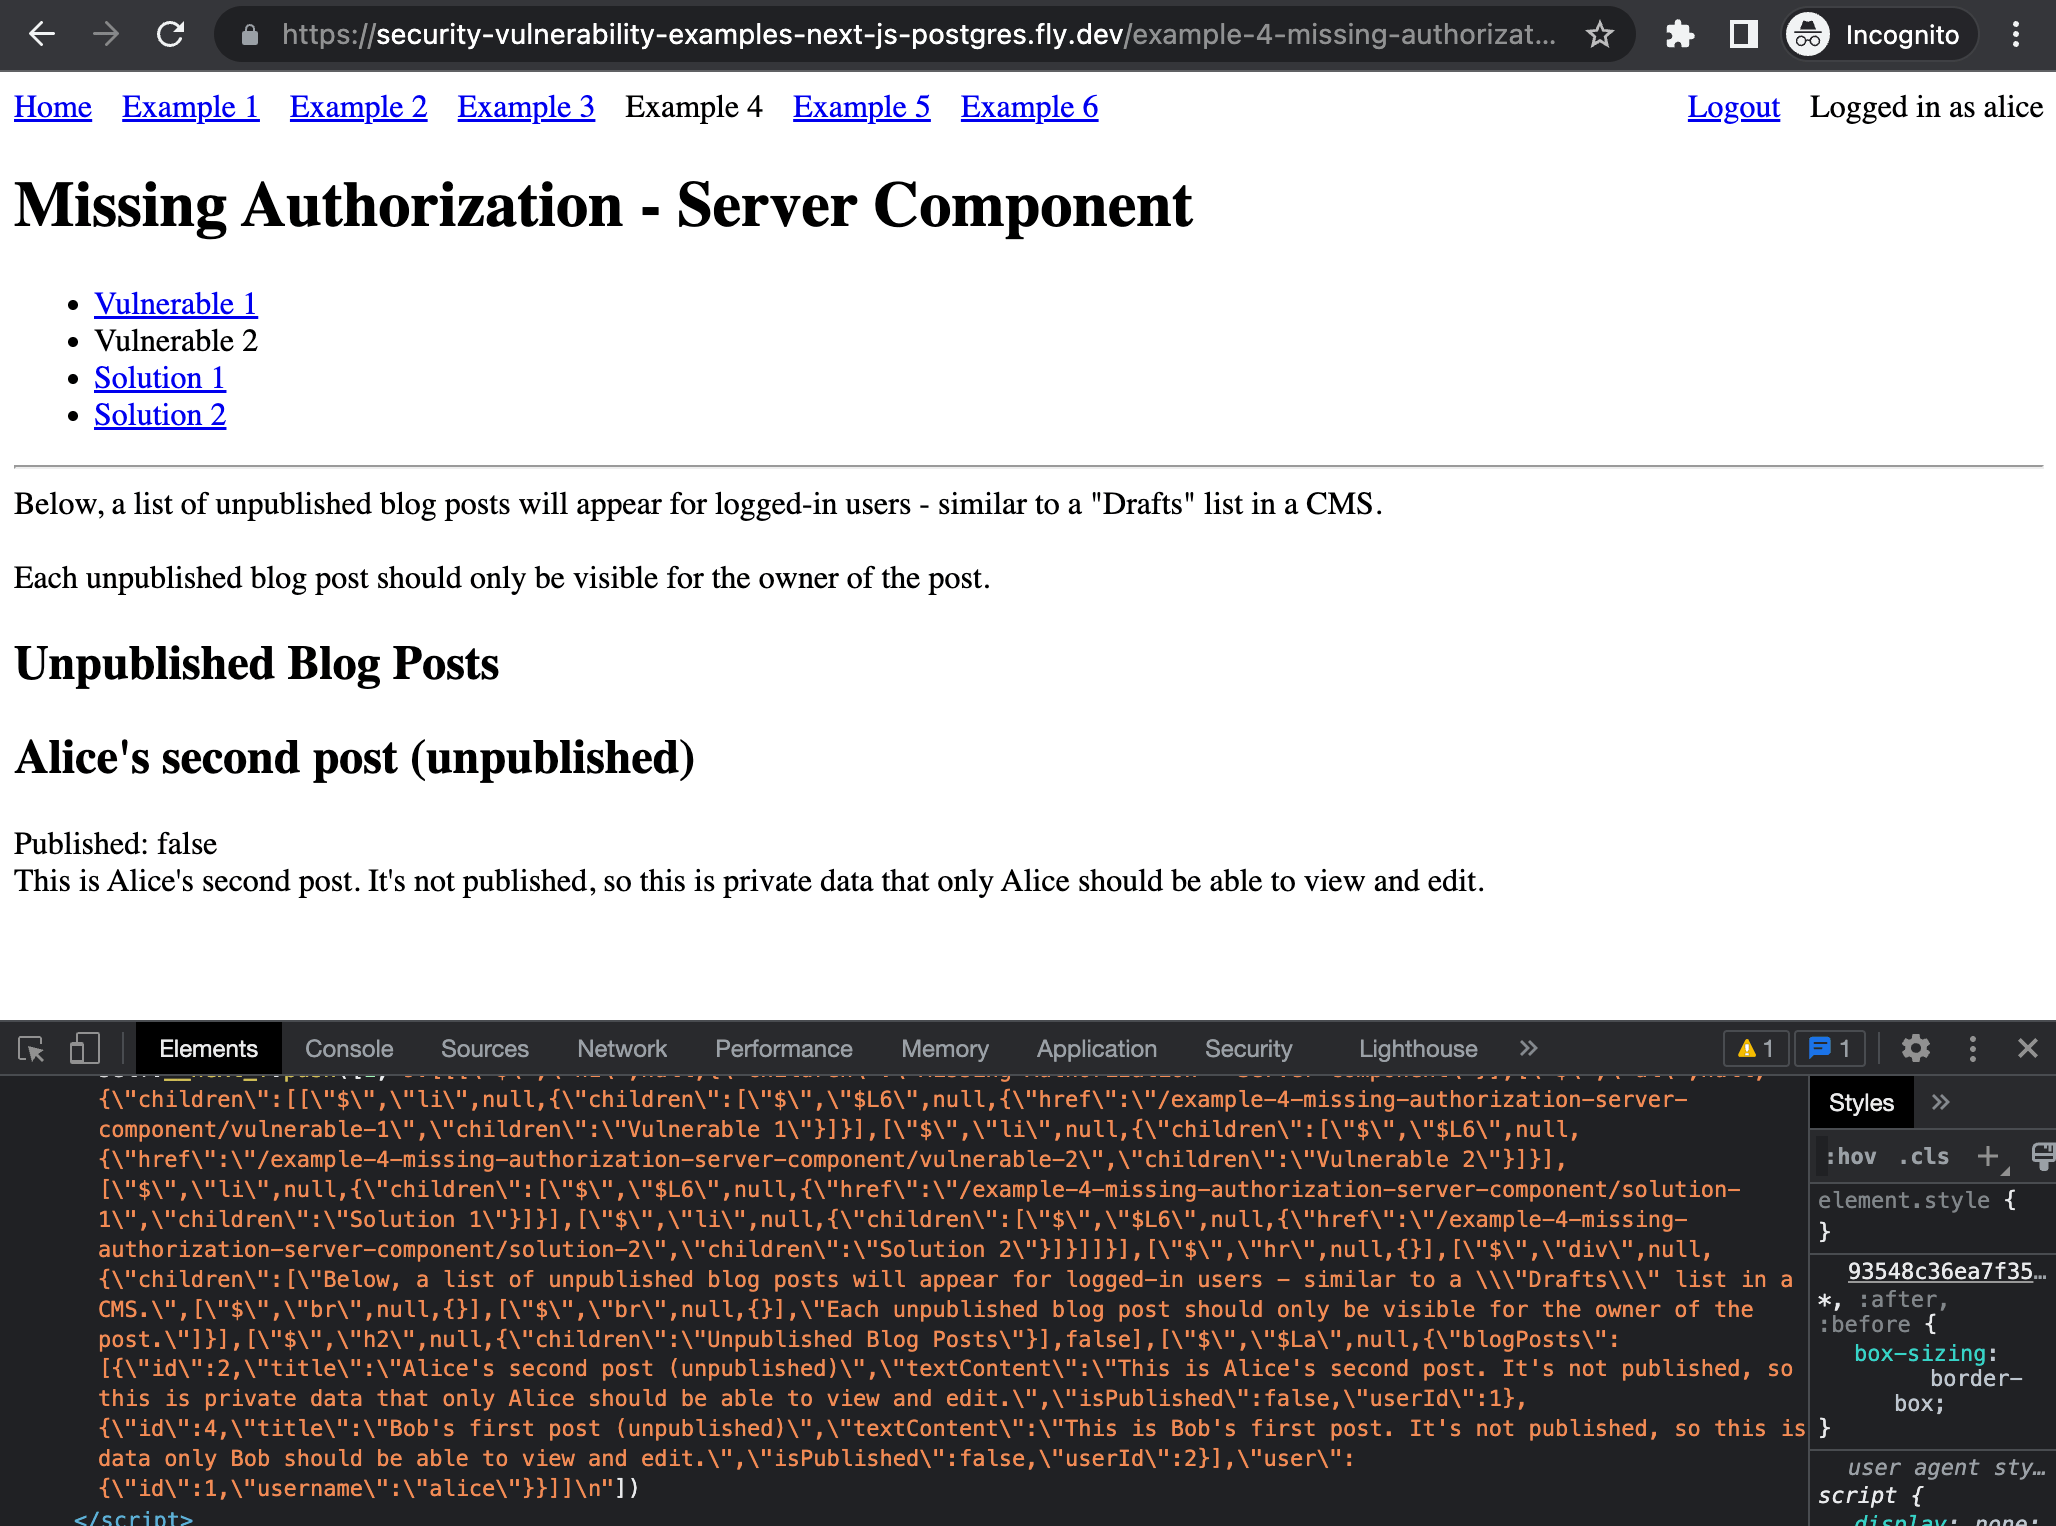Toggle .cls element classes panel
This screenshot has width=2056, height=1526.
point(1924,1156)
